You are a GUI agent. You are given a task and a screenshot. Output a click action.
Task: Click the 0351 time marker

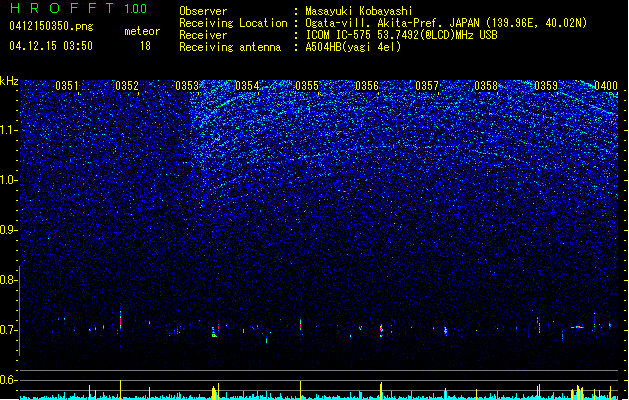pyautogui.click(x=67, y=86)
